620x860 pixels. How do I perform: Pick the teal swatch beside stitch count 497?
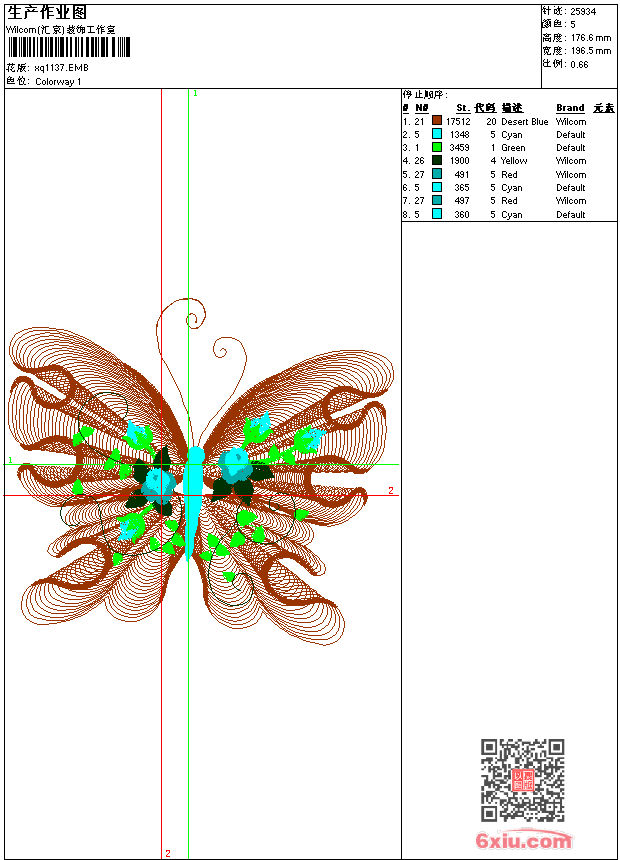[437, 200]
